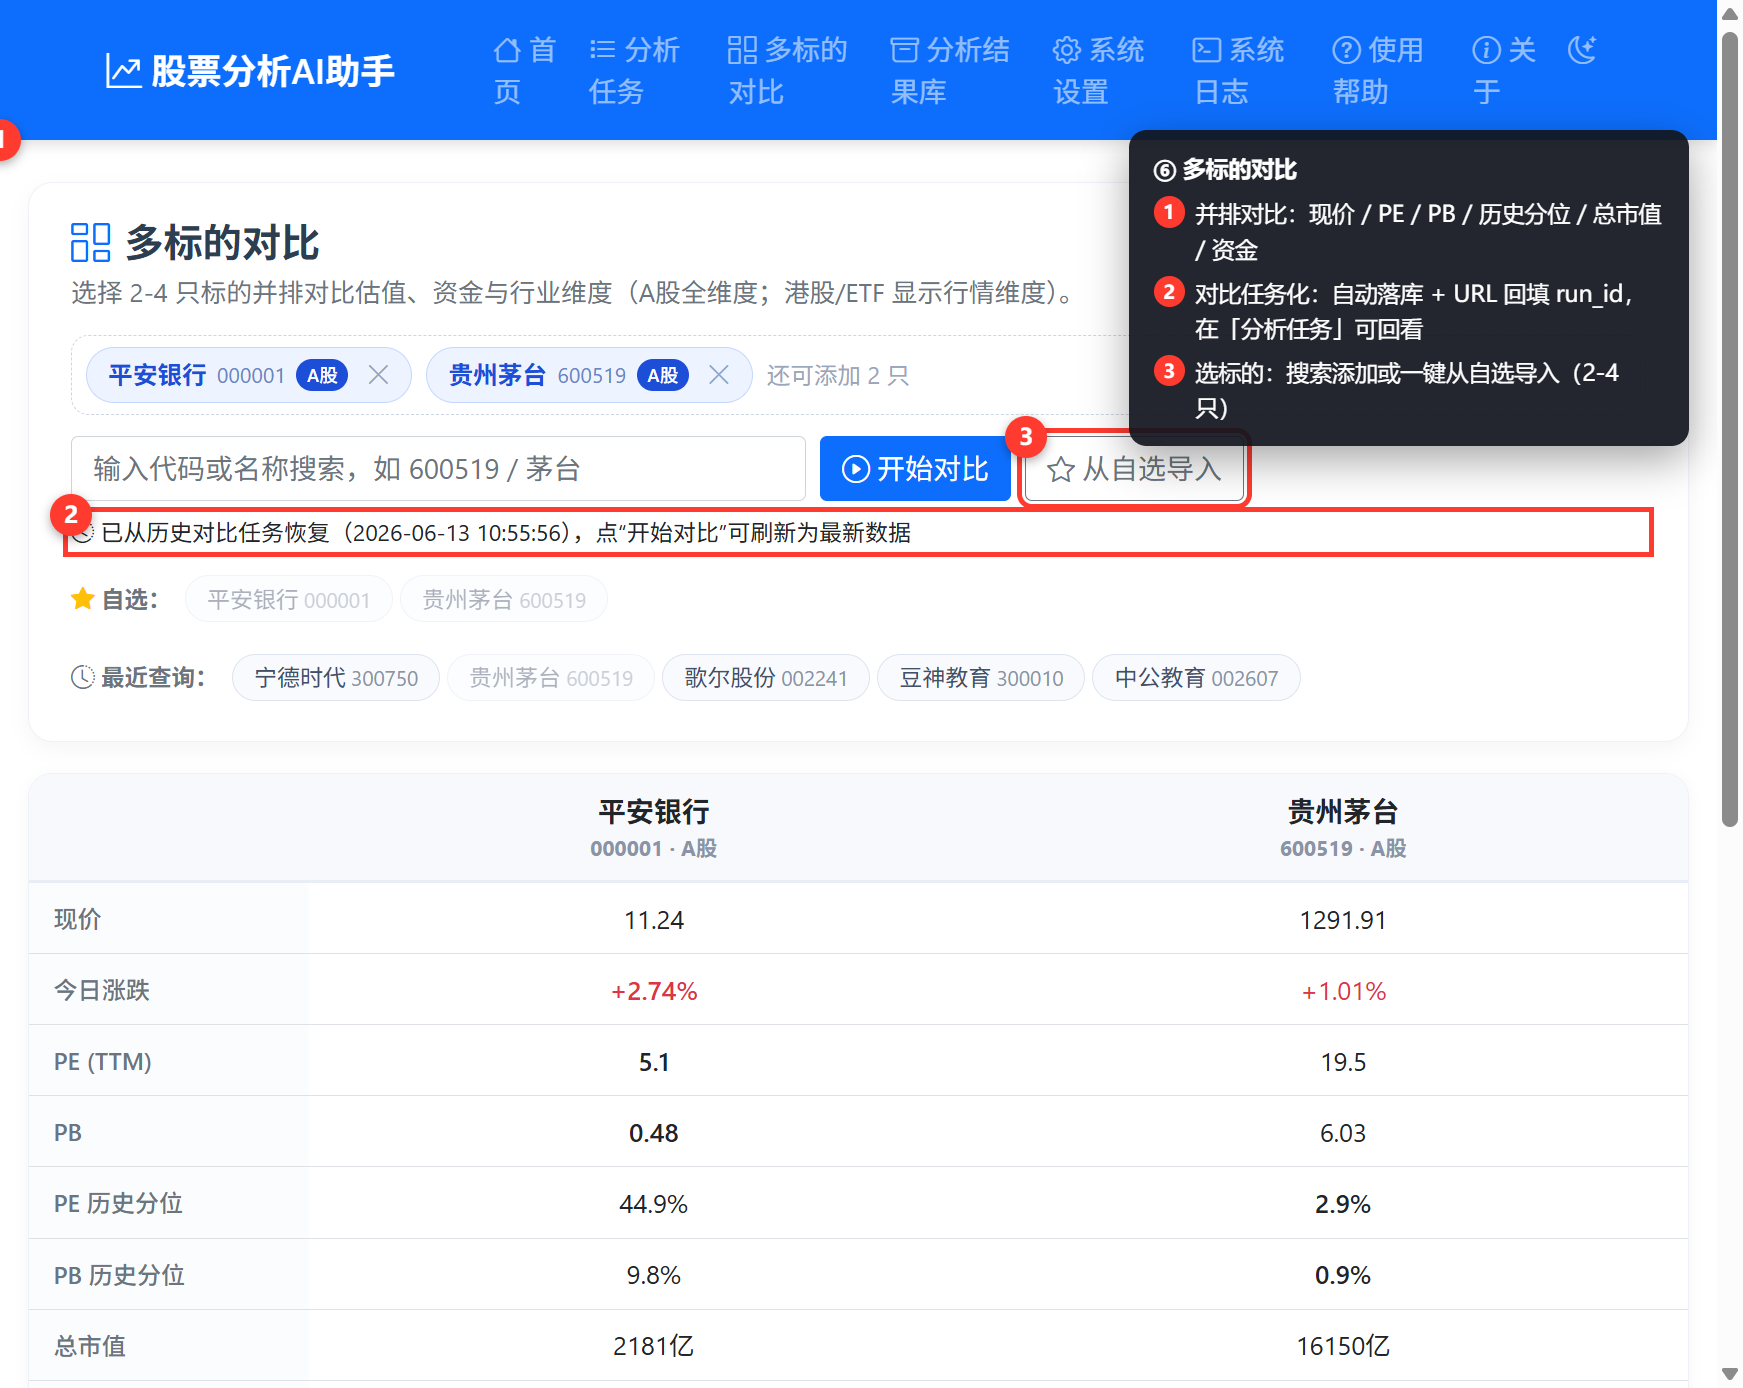Go to 分析任务 in the navigation

(x=634, y=70)
